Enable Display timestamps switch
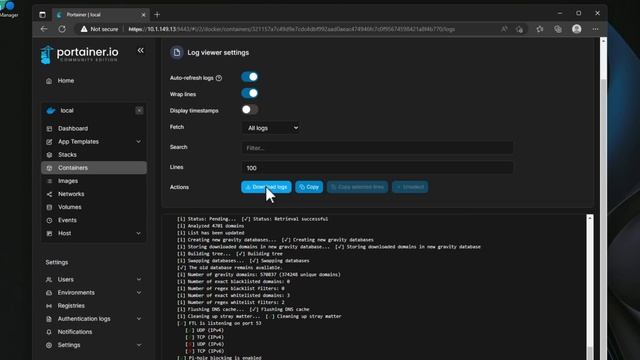 [249, 109]
